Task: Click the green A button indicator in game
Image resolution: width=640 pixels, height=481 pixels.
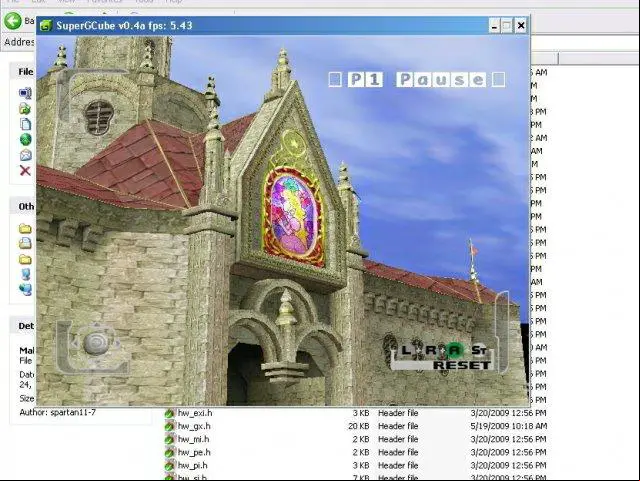Action: point(455,350)
